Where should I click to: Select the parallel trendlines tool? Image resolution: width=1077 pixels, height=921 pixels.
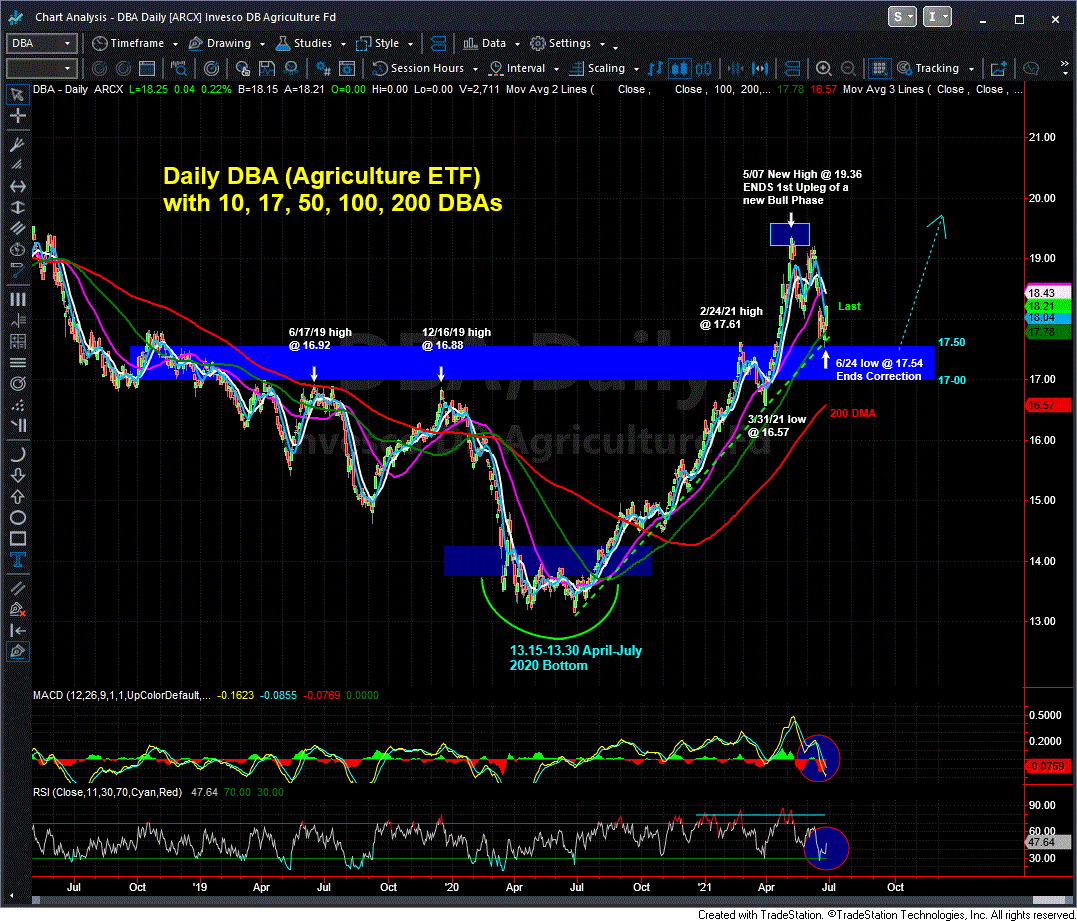point(18,587)
